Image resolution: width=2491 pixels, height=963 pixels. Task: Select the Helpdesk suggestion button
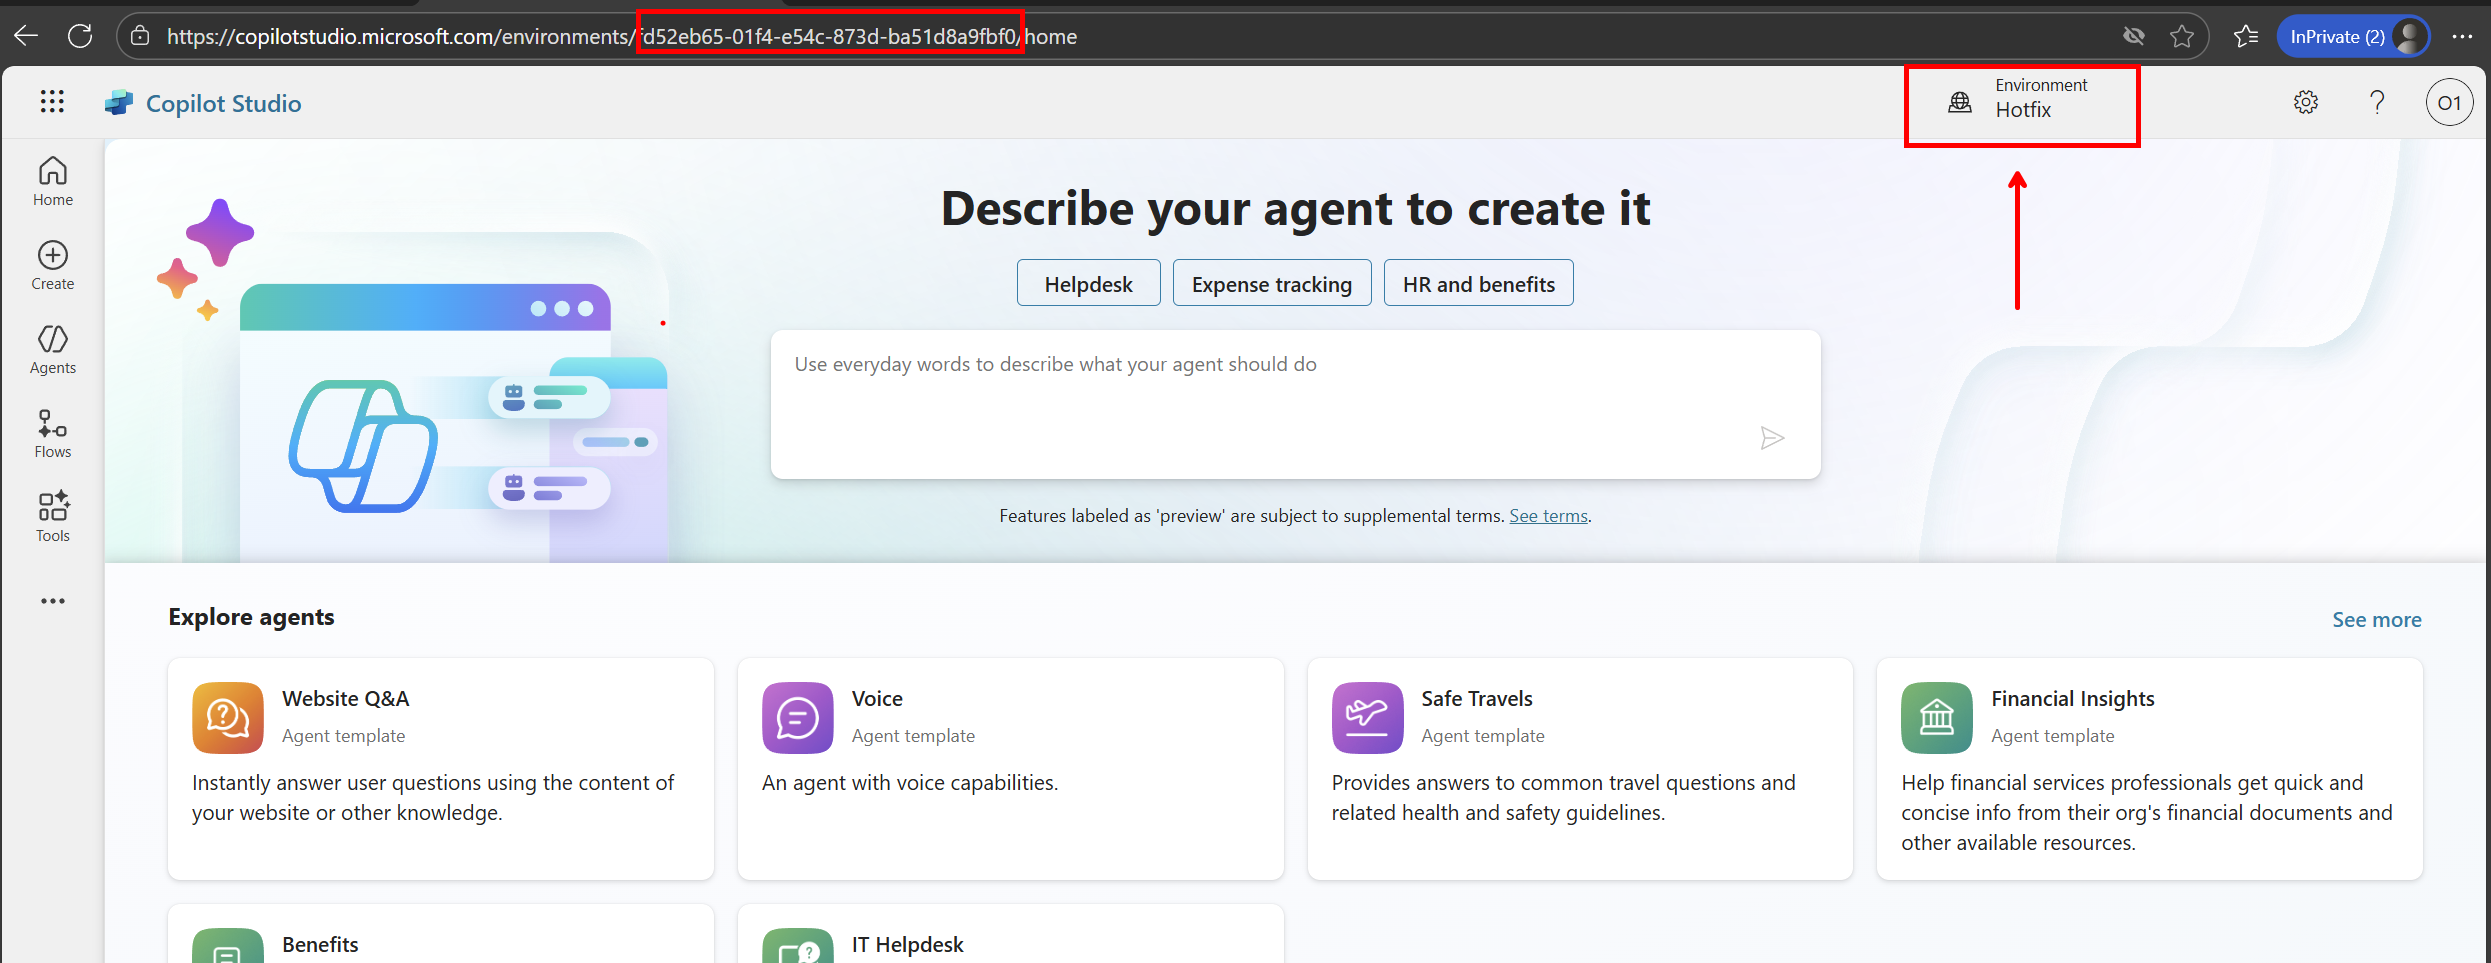1088,284
